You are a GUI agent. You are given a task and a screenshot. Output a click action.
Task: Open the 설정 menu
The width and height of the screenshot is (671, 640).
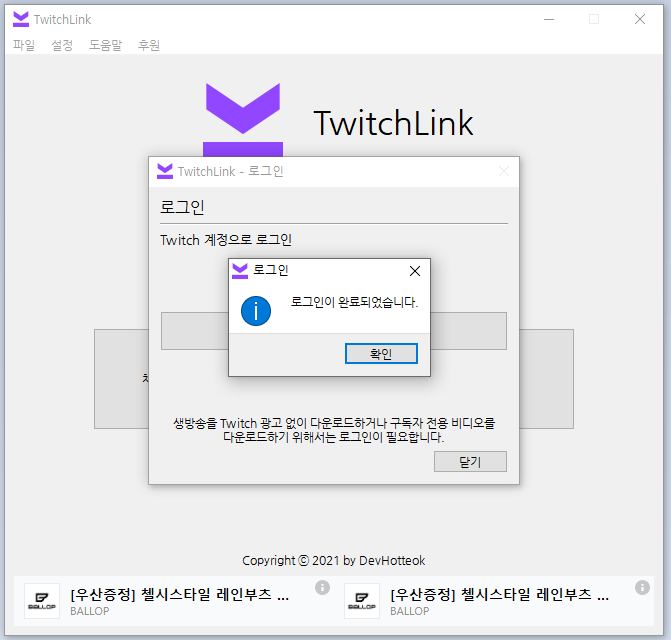click(62, 45)
